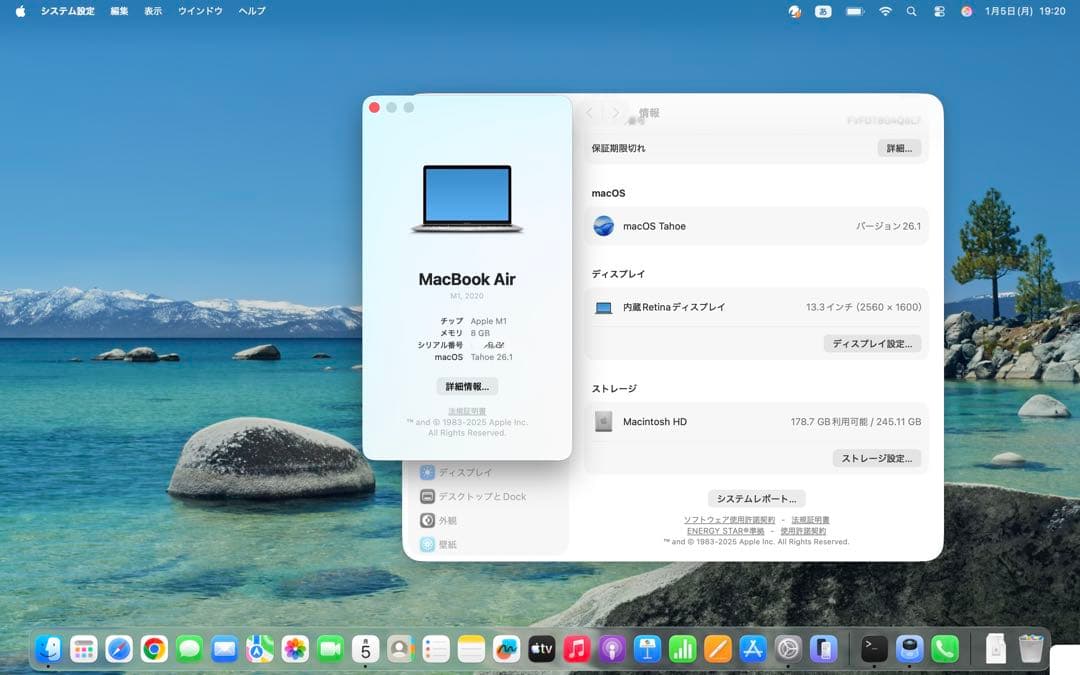The image size is (1080, 675).
Task: Open the Calendar icon showing 5
Action: (366, 649)
